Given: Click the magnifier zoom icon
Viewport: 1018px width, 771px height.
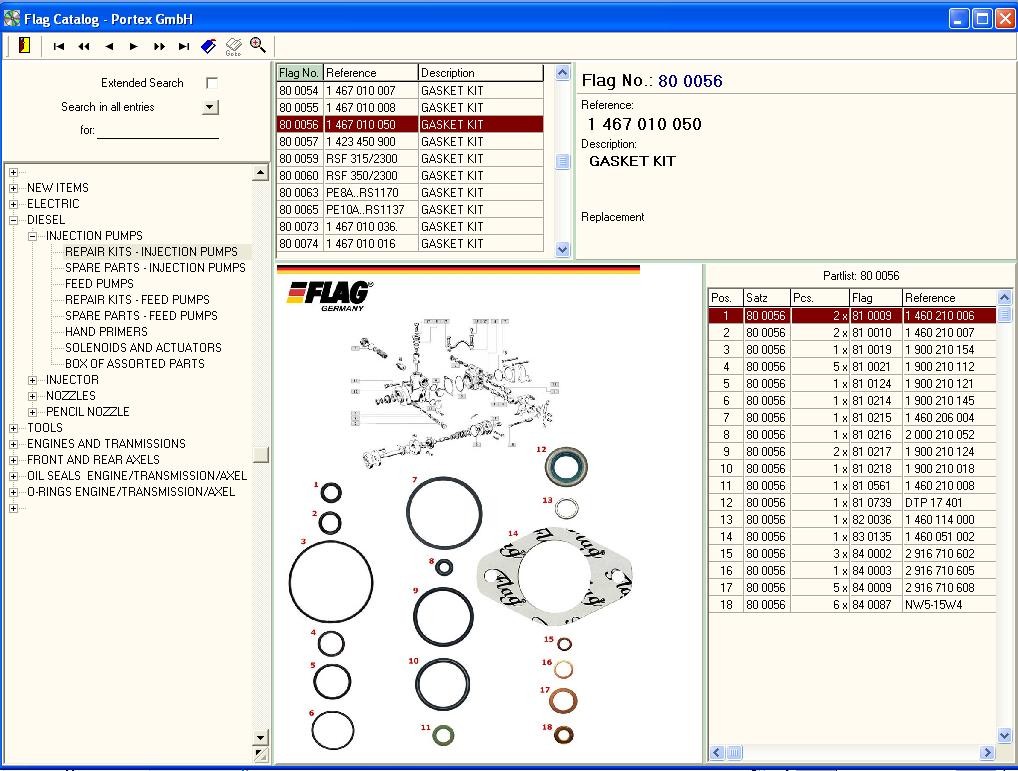Looking at the screenshot, I should 258,45.
